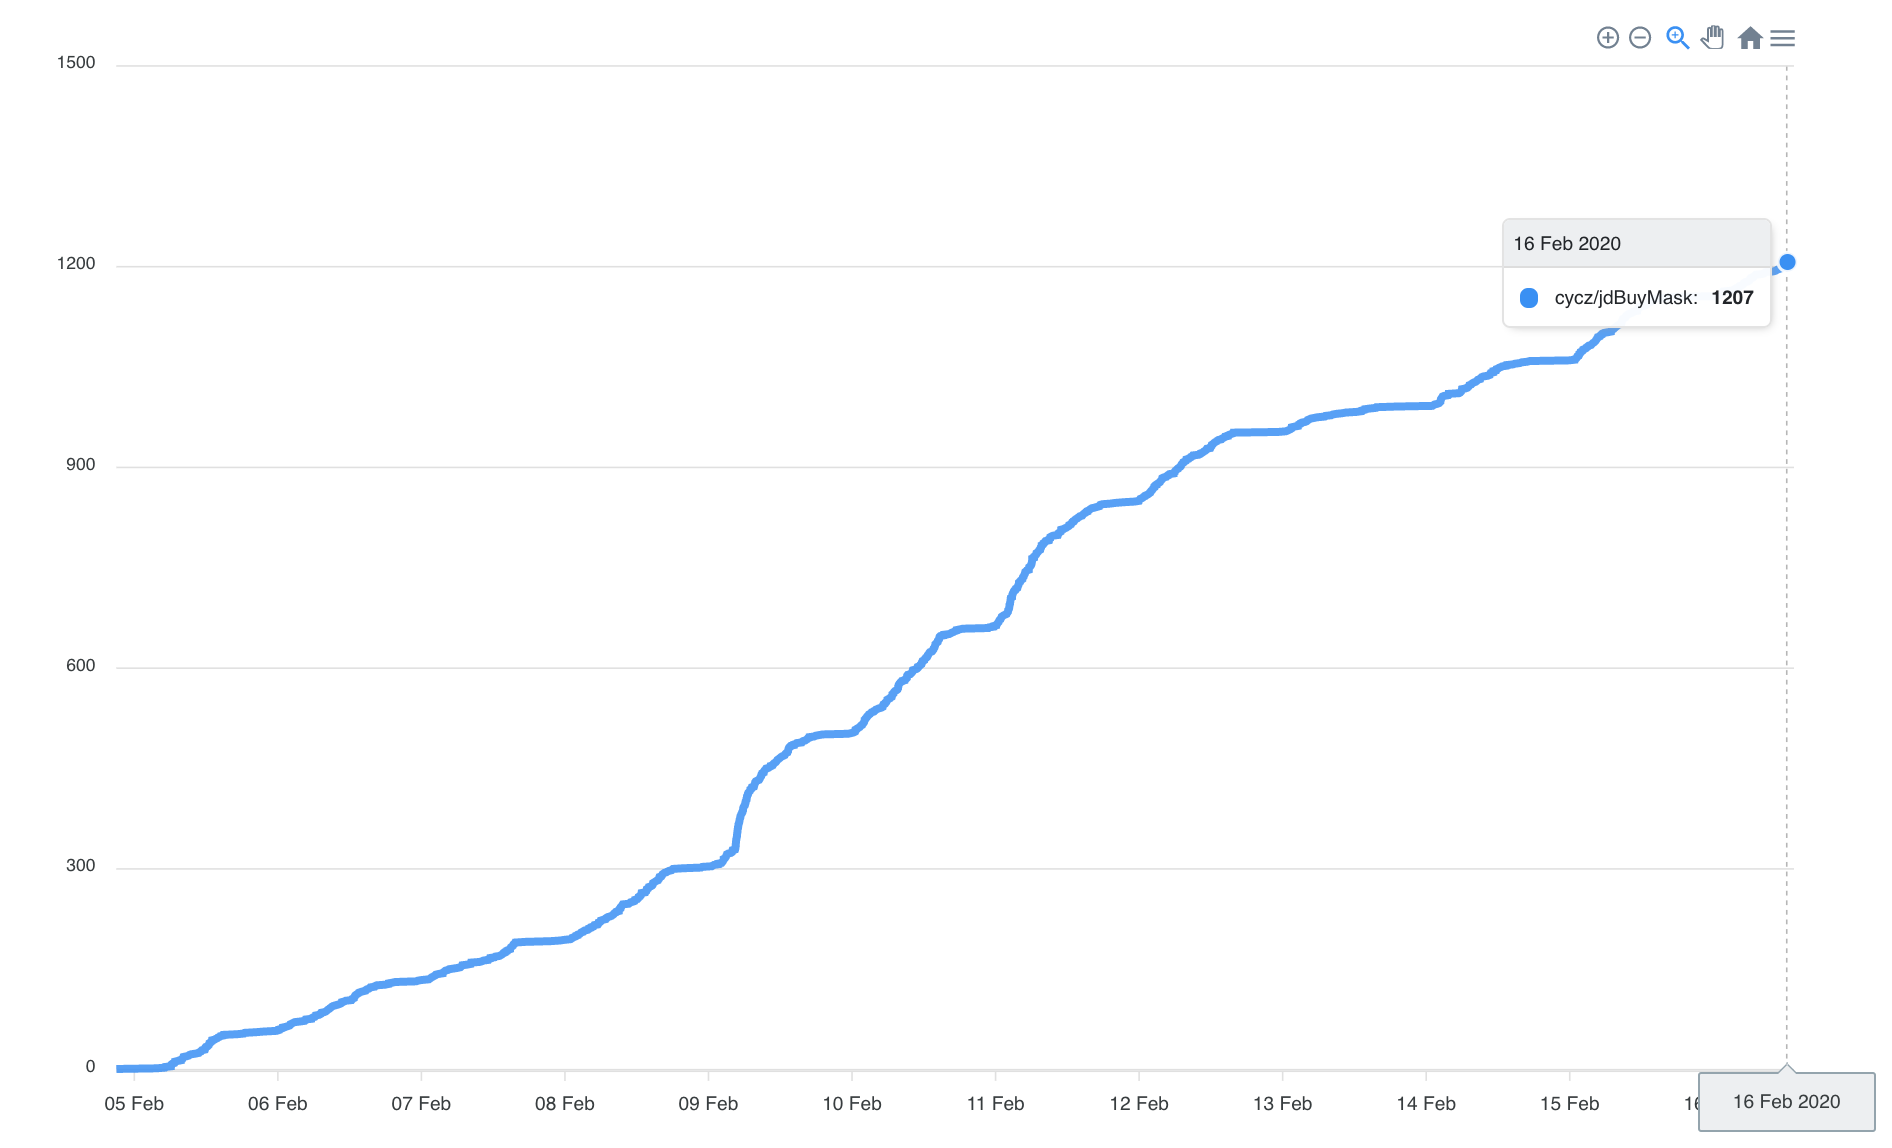Click the cycz/jdBuyMask tooltip label
This screenshot has width=1892, height=1148.
tap(1625, 298)
